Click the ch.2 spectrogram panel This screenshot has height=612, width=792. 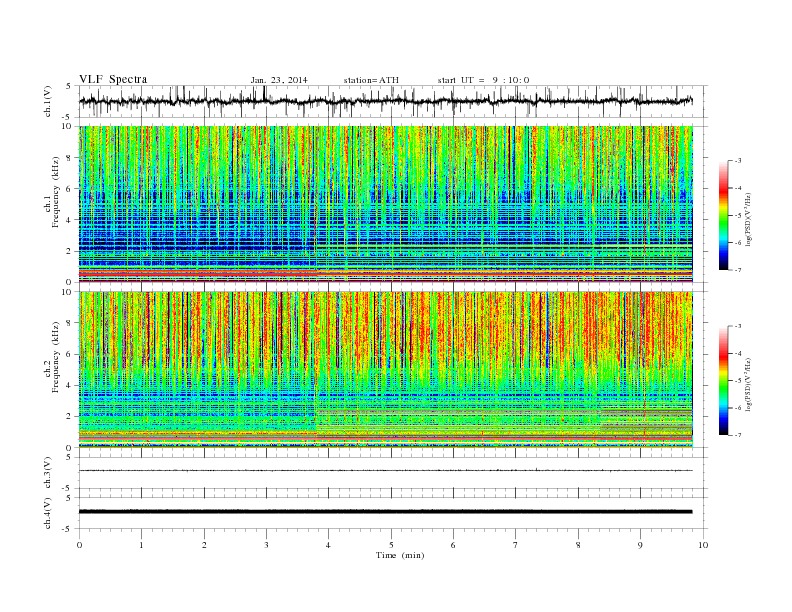pos(386,370)
